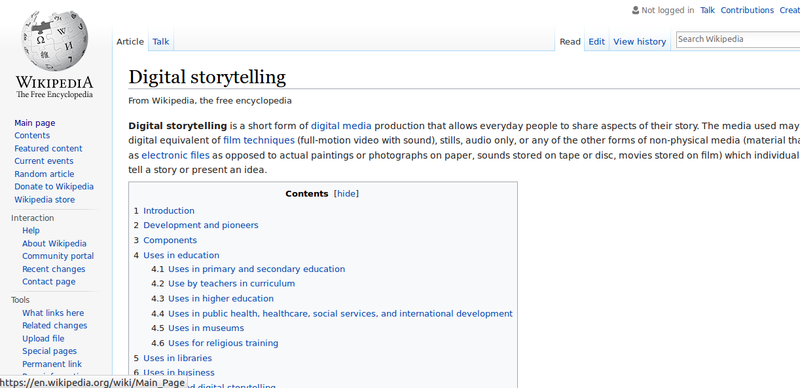Switch to the Talk tab
800x388 pixels.
161,42
